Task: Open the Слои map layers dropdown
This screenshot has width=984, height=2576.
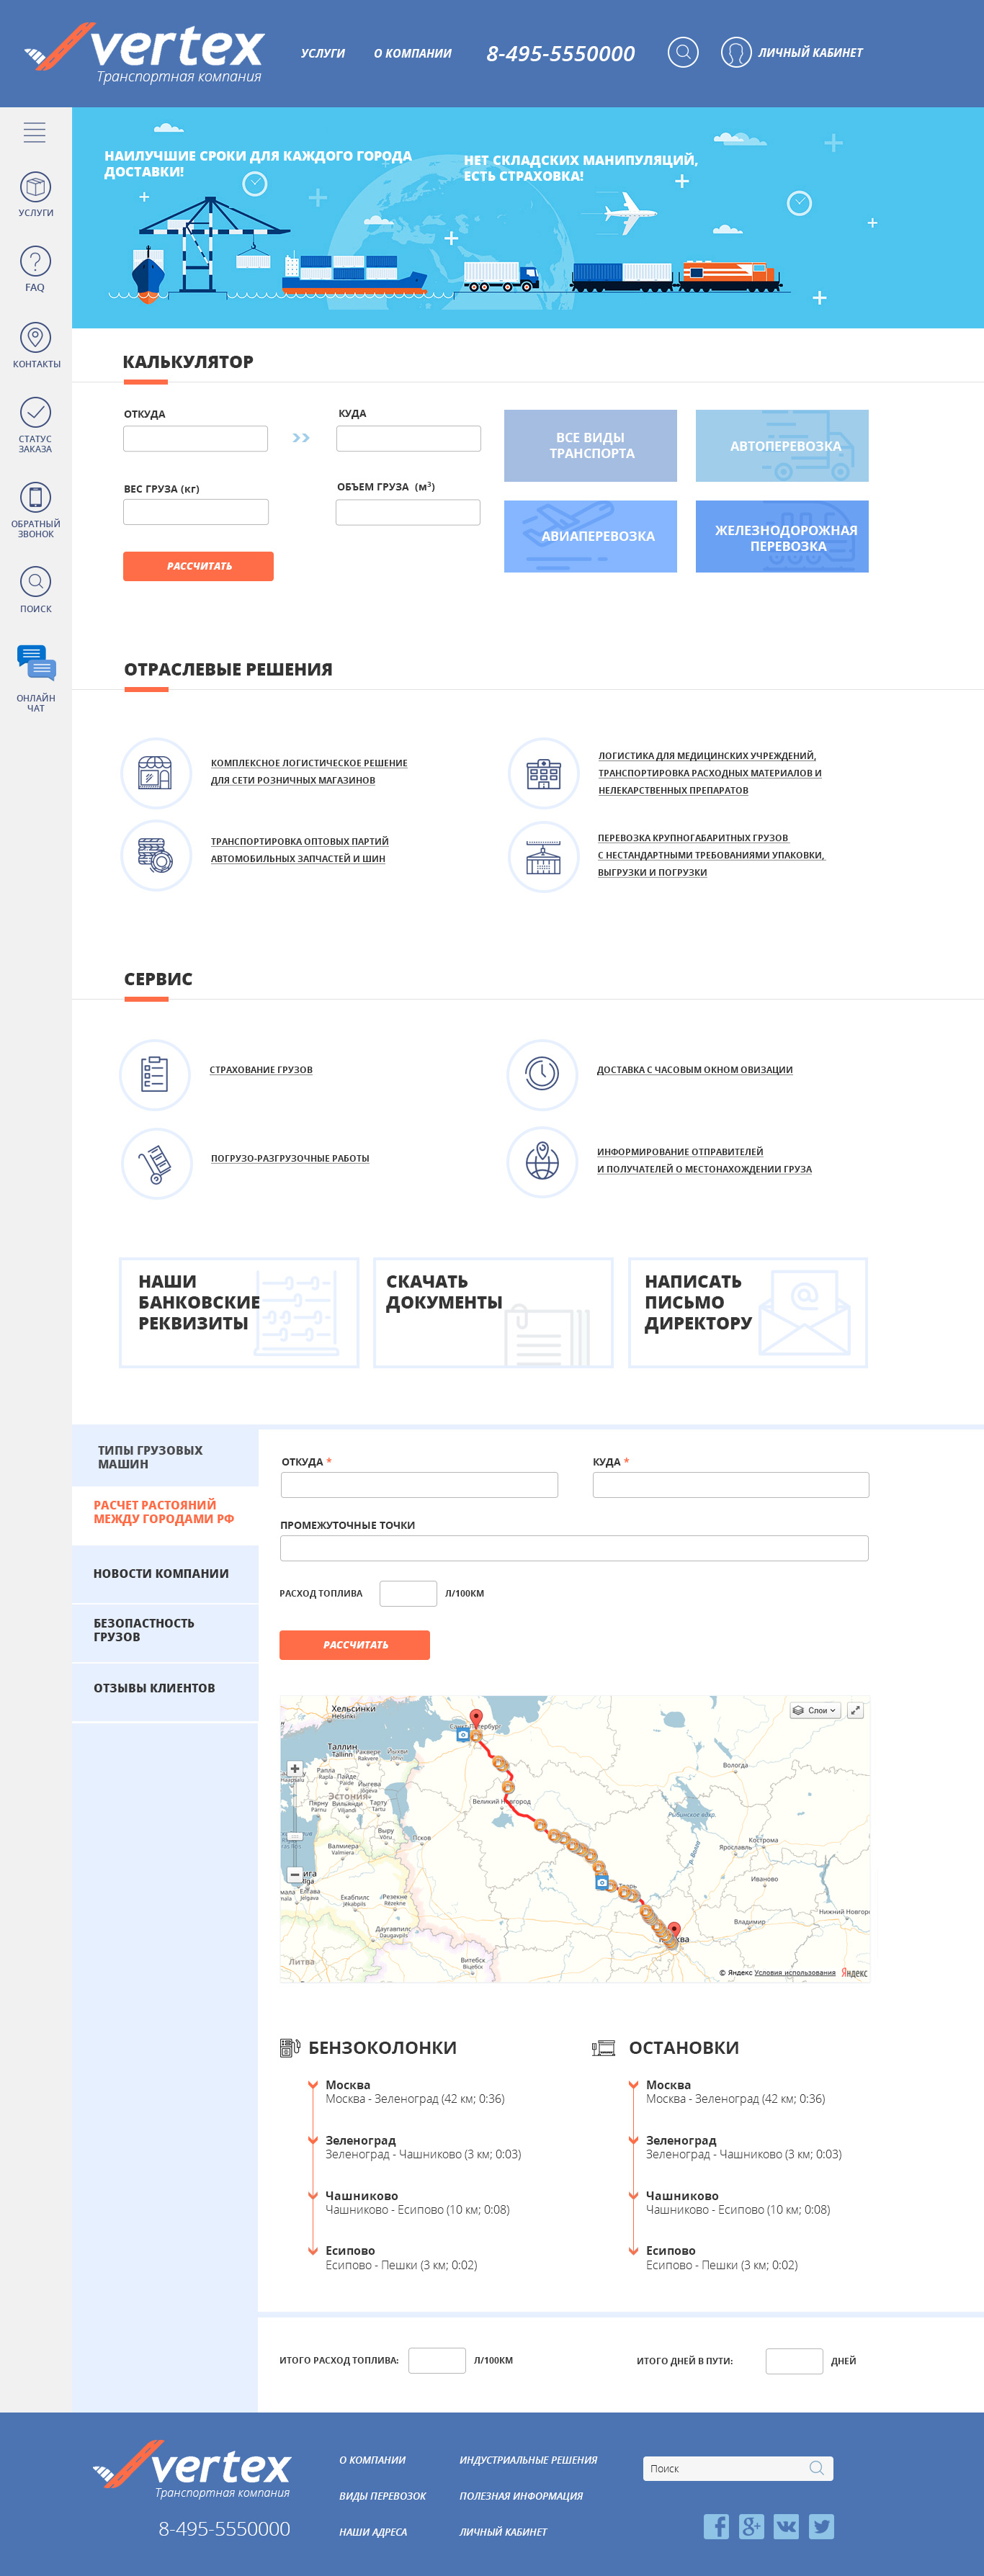Action: point(815,1710)
